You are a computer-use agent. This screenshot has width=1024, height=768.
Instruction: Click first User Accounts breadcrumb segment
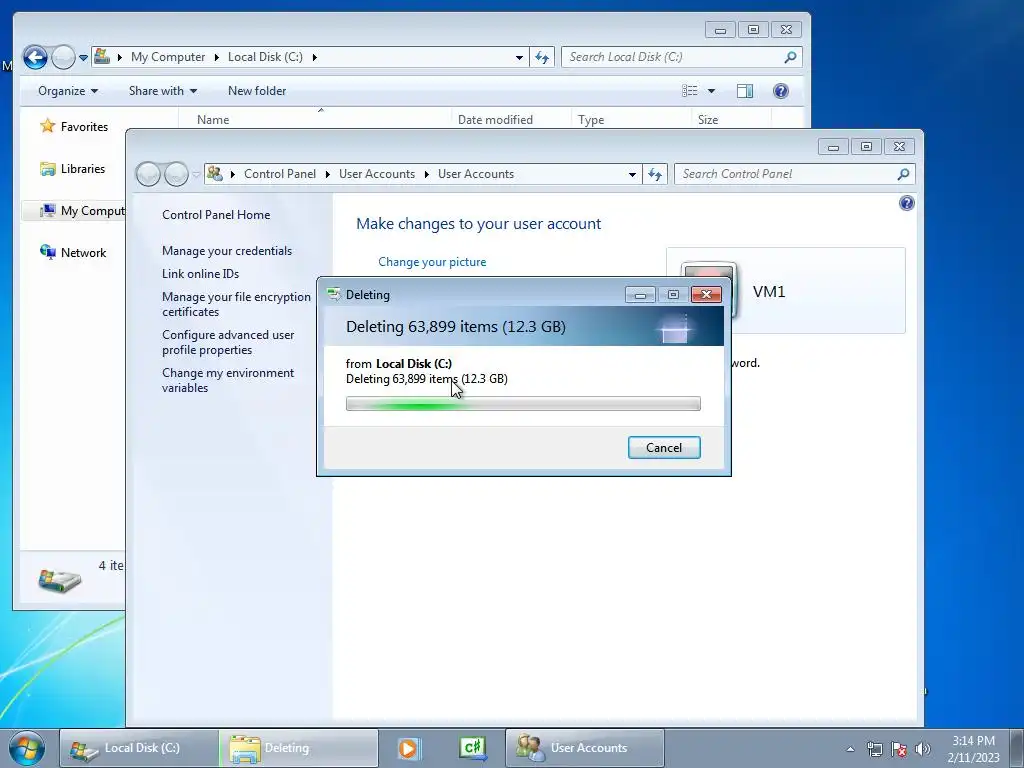coord(377,174)
